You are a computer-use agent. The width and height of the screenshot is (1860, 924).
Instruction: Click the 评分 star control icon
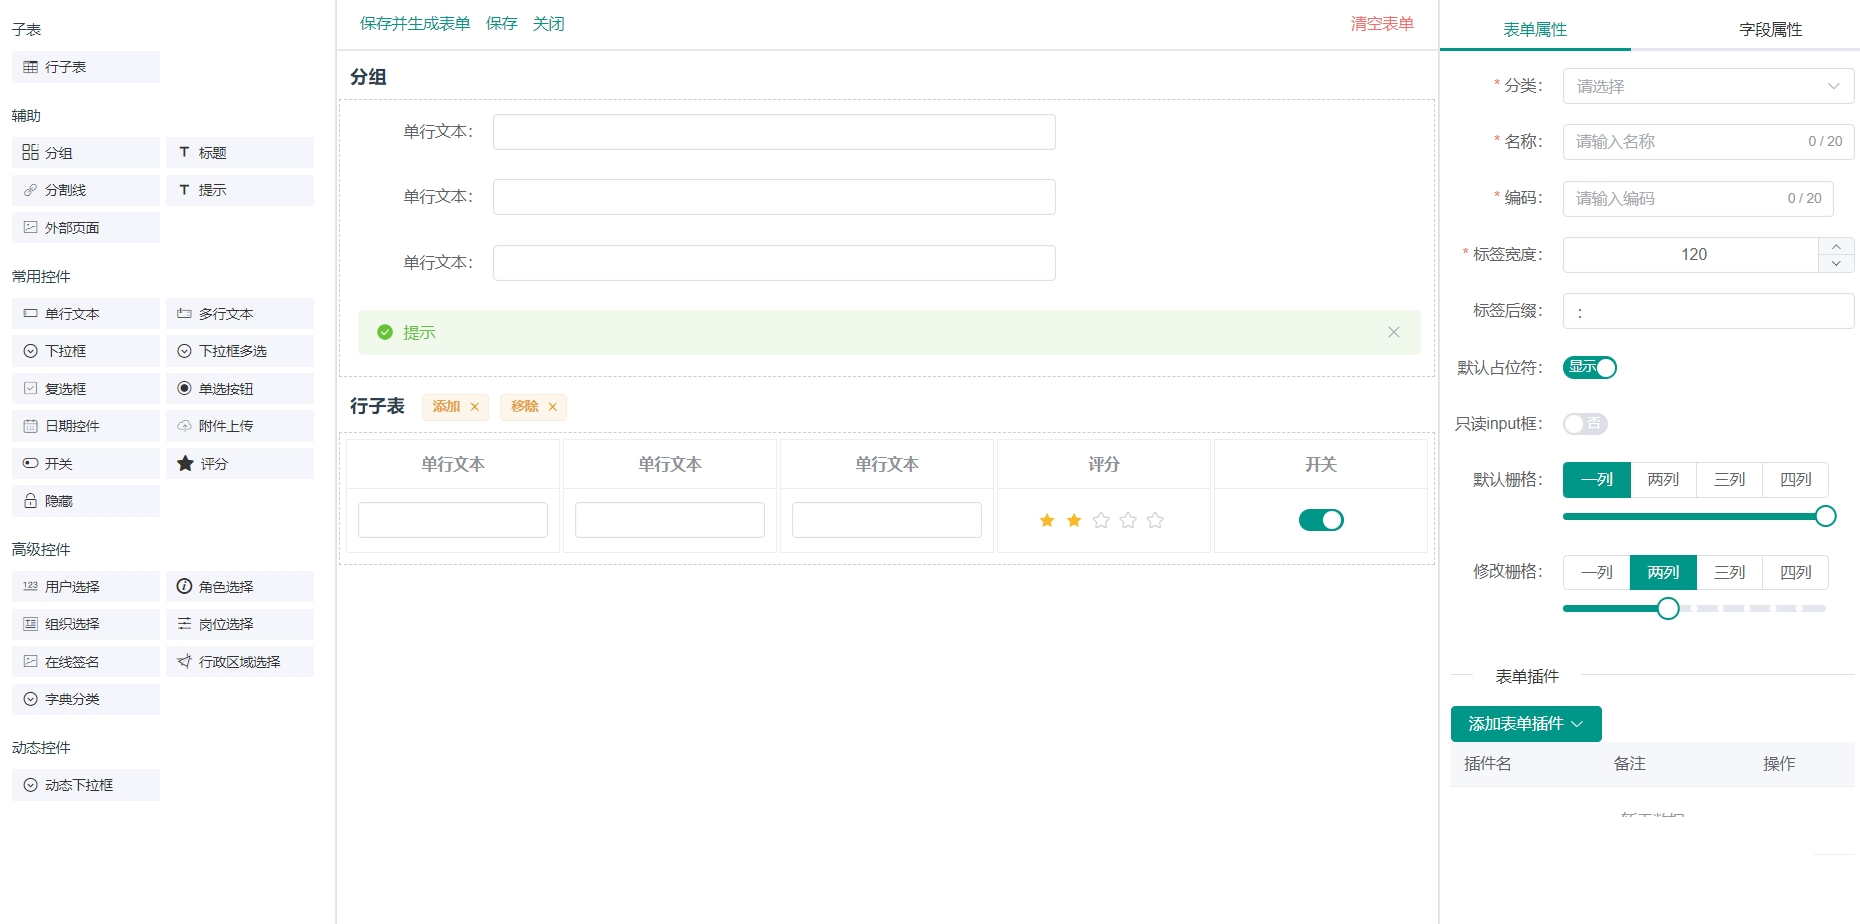pos(185,464)
